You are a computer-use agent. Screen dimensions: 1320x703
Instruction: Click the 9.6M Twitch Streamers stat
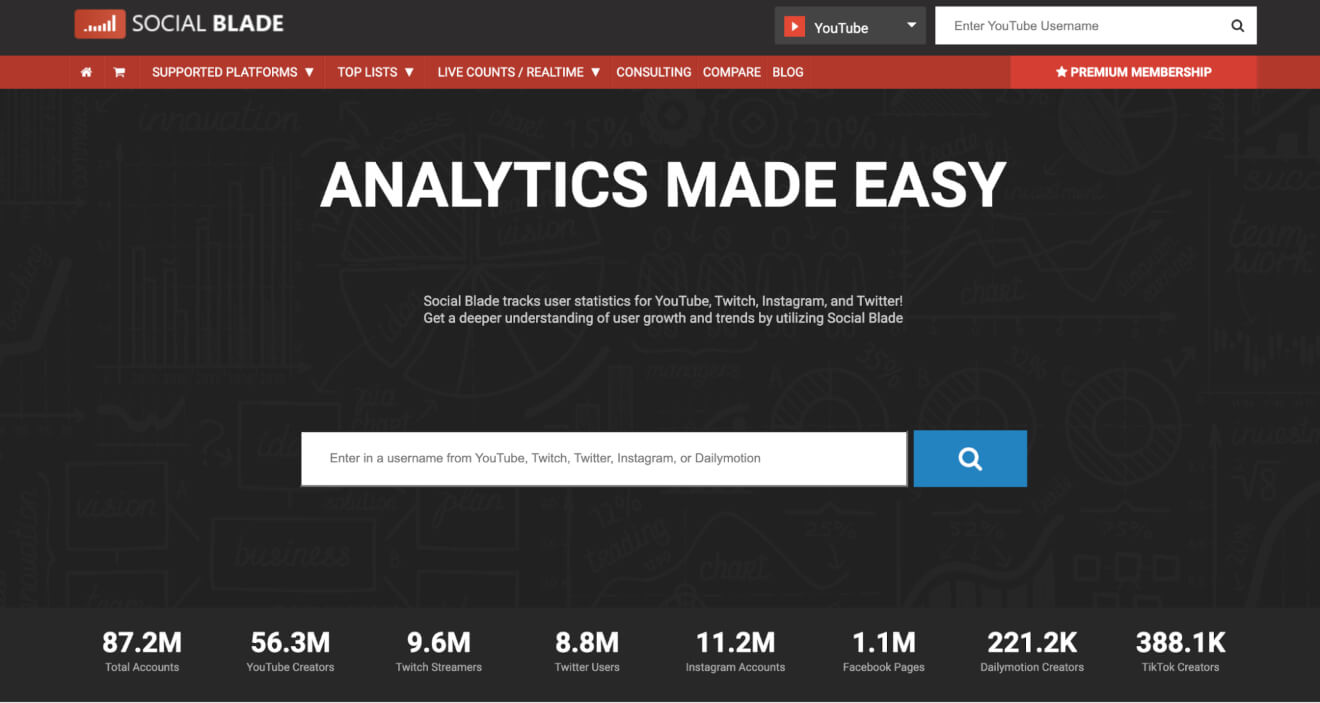438,651
